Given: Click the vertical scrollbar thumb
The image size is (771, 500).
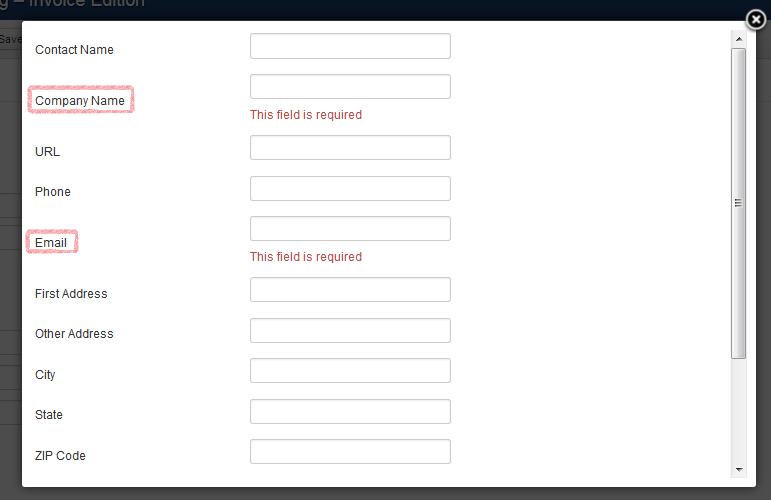Looking at the screenshot, I should [x=739, y=203].
